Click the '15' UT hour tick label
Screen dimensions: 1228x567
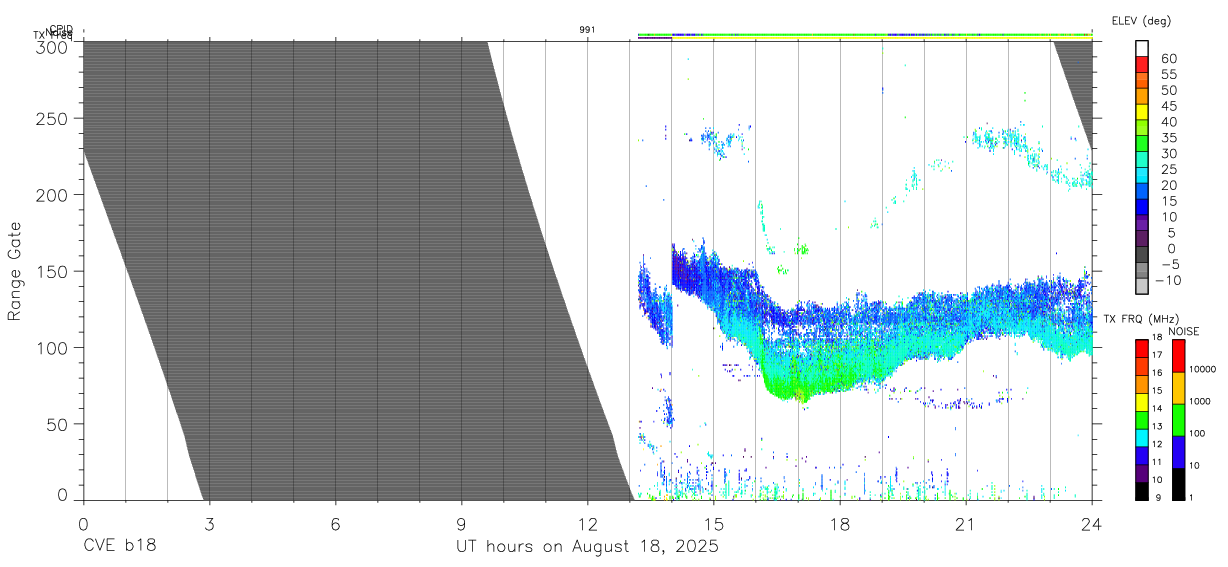714,524
